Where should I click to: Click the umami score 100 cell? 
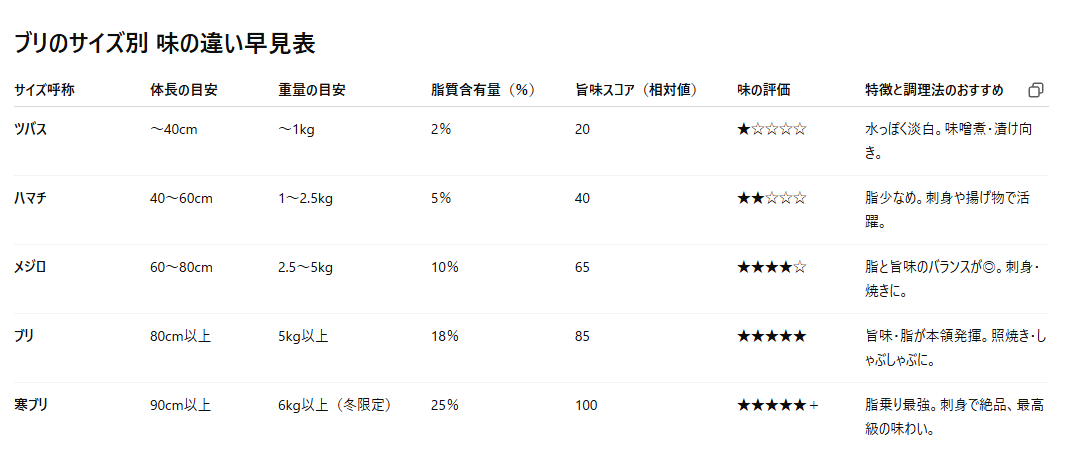coord(586,405)
